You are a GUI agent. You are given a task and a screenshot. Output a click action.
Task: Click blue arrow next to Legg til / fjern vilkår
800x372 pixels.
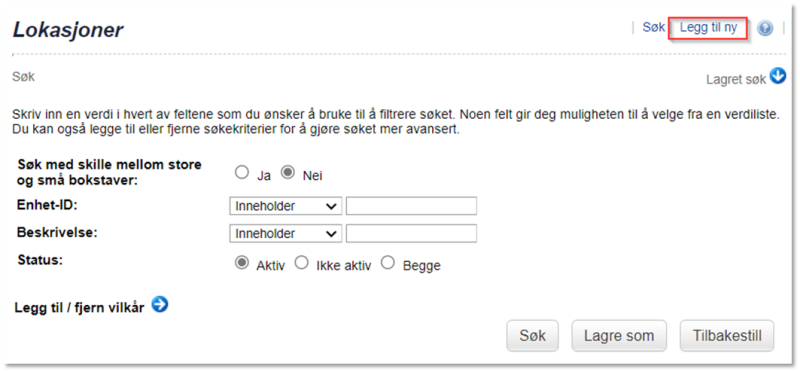[160, 305]
